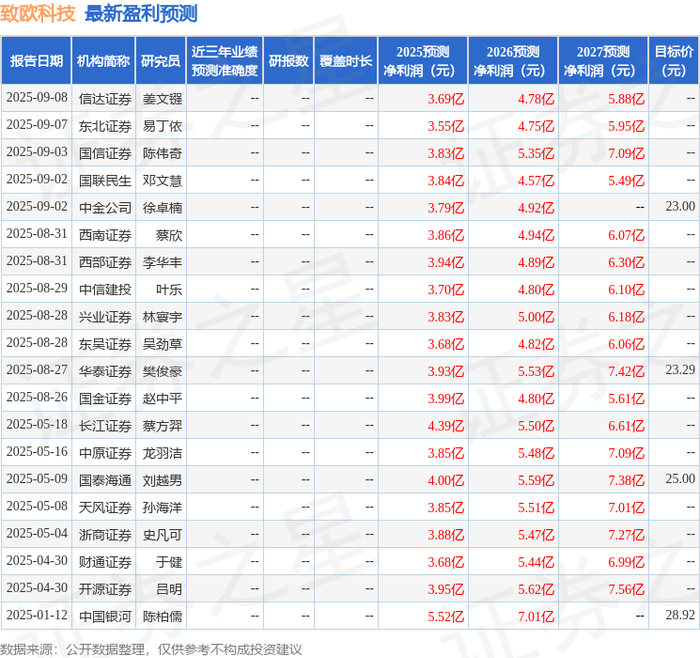700x658 pixels.
Task: Click the 2026预测净利润 column header
Action: (x=513, y=61)
